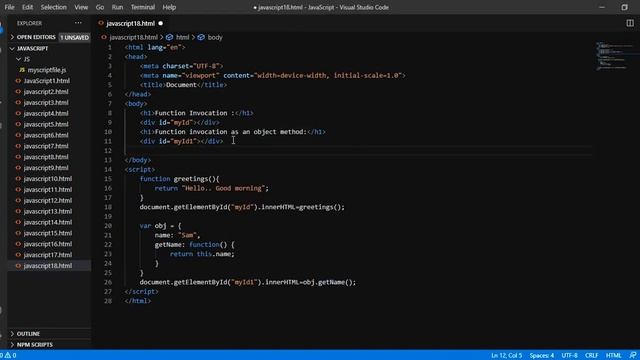Open javascript17.html file
This screenshot has width=640, height=360.
click(x=47, y=255)
